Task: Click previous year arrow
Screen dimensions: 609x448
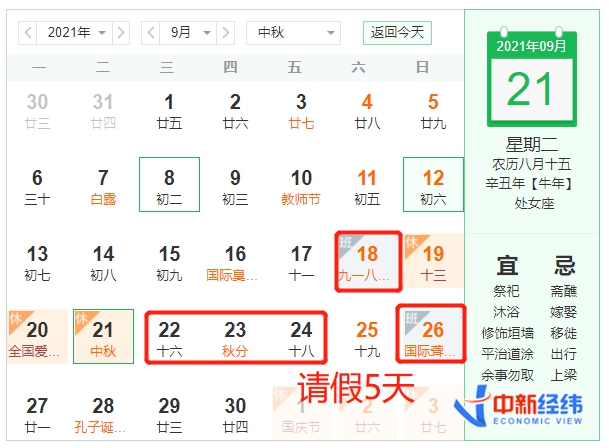Action: pos(26,33)
